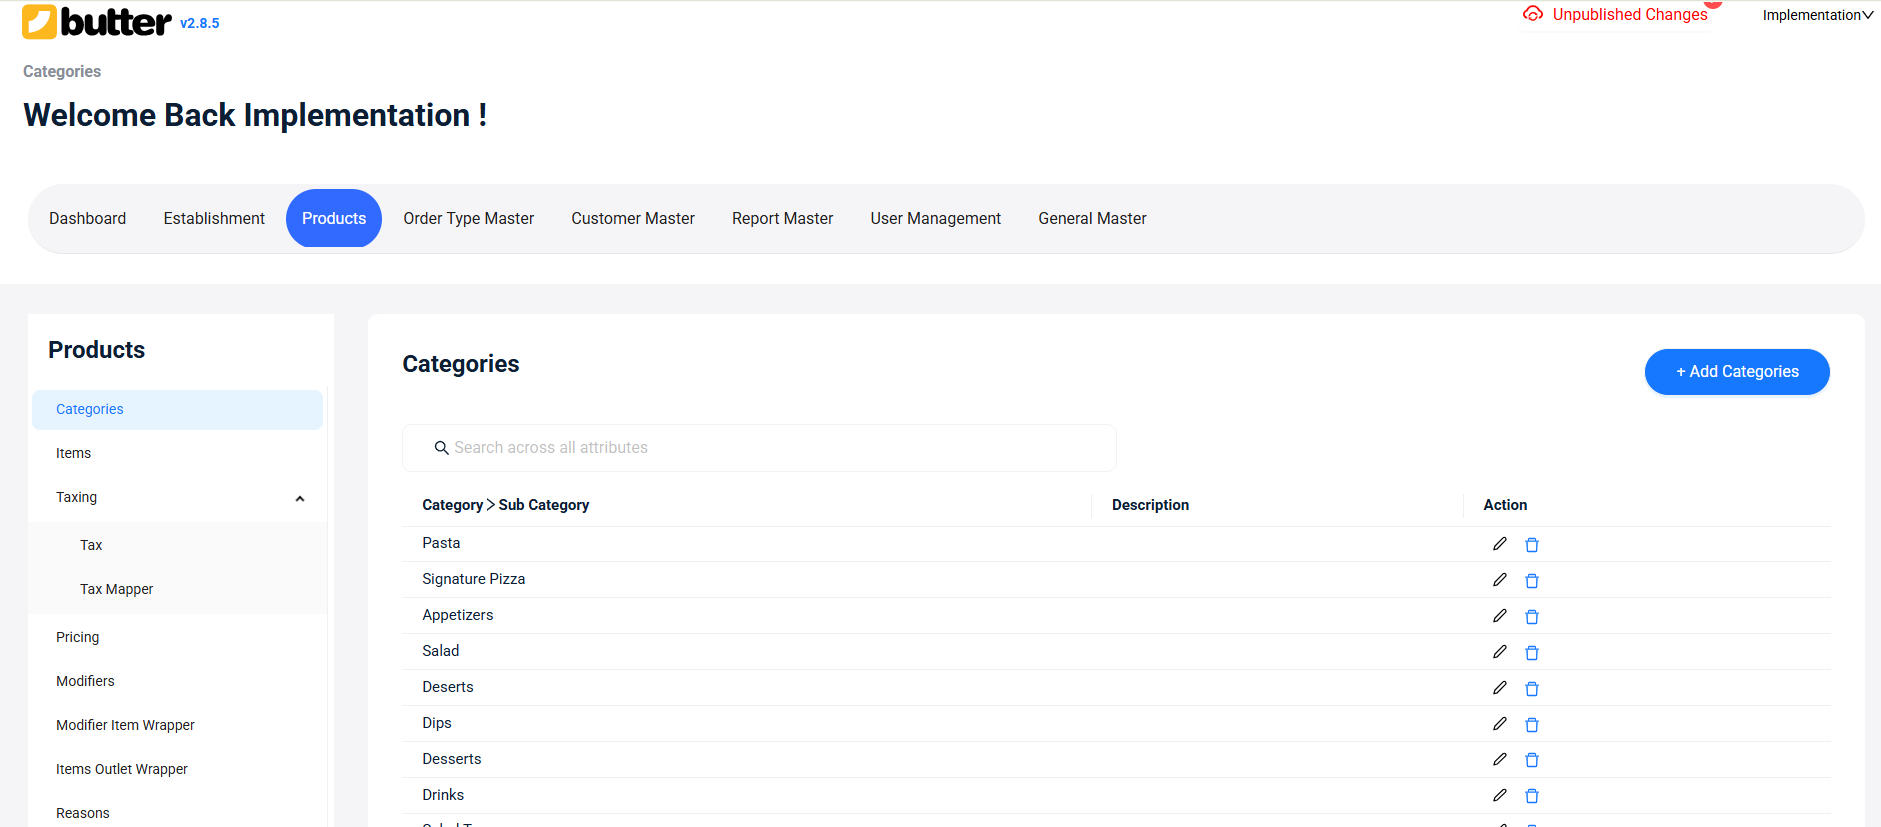
Task: Open the Implementation user dropdown
Action: click(x=1816, y=15)
